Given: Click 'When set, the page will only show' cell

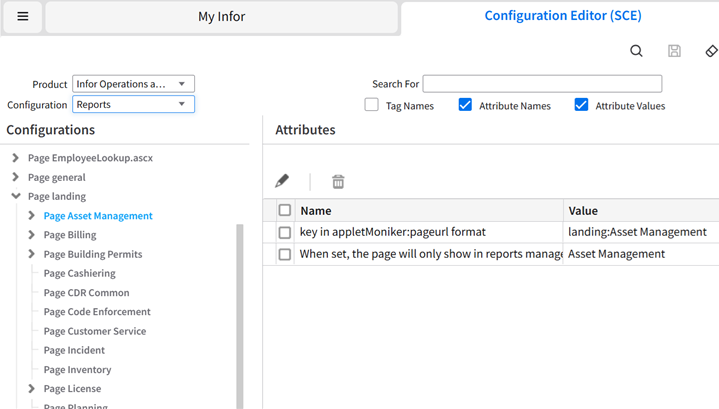Looking at the screenshot, I should (431, 254).
